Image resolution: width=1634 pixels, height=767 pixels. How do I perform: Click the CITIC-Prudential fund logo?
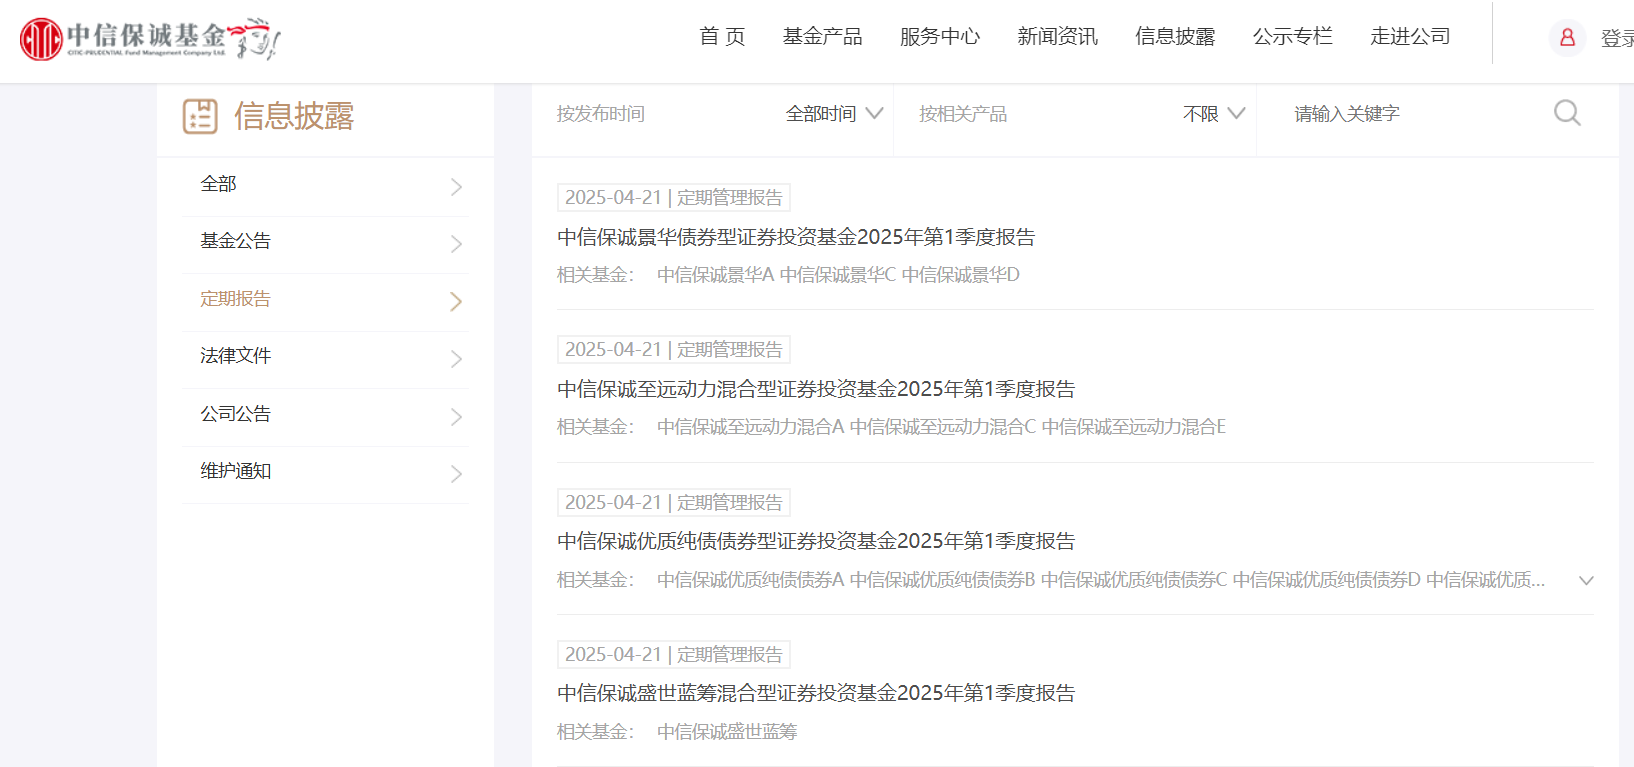pos(150,39)
